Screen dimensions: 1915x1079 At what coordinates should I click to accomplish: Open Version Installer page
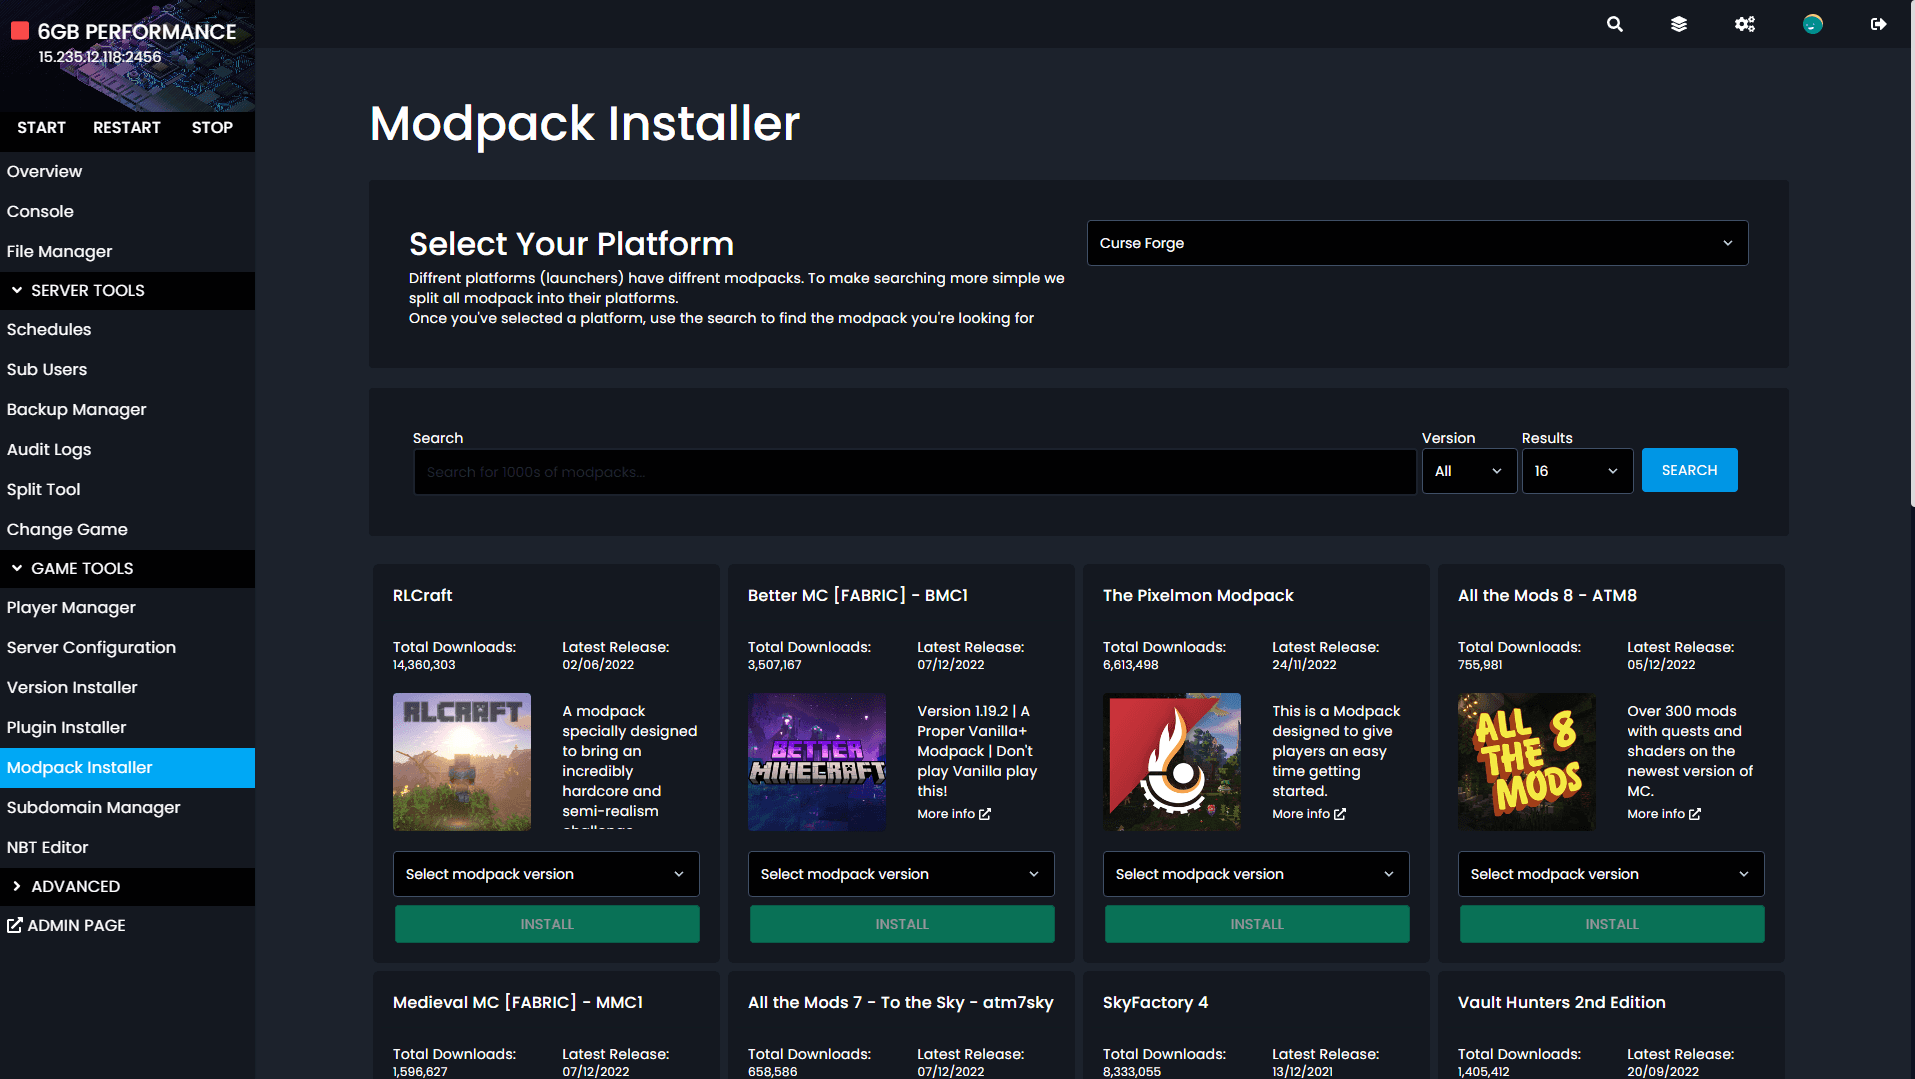[127, 687]
